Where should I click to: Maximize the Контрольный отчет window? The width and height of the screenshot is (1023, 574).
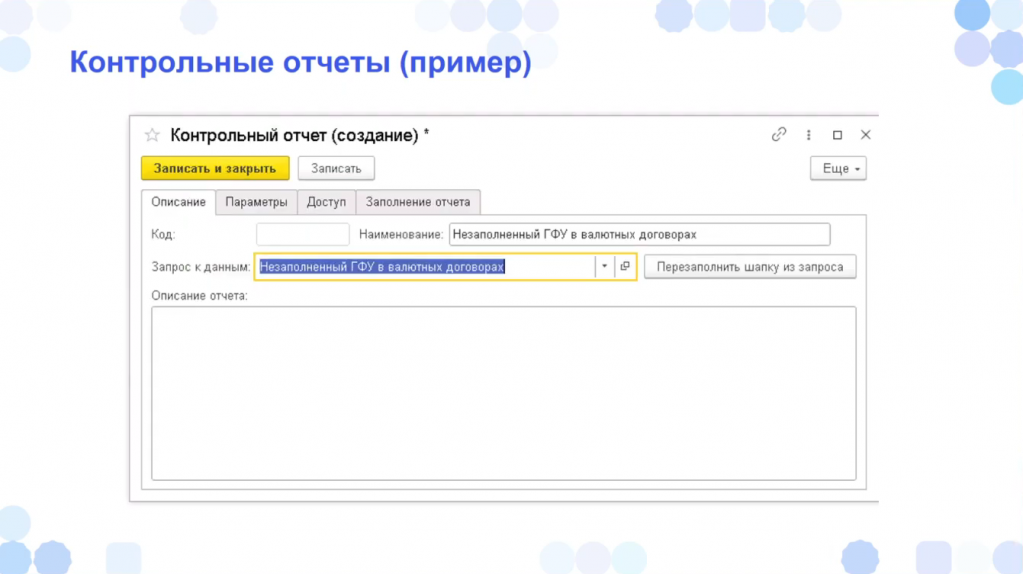pos(837,135)
